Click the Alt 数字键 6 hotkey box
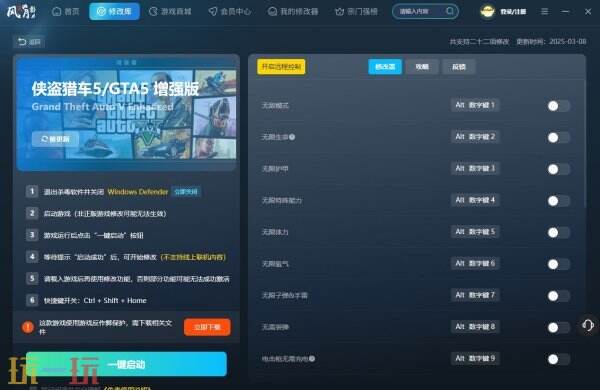Screen dimensions: 600x390 (475, 263)
